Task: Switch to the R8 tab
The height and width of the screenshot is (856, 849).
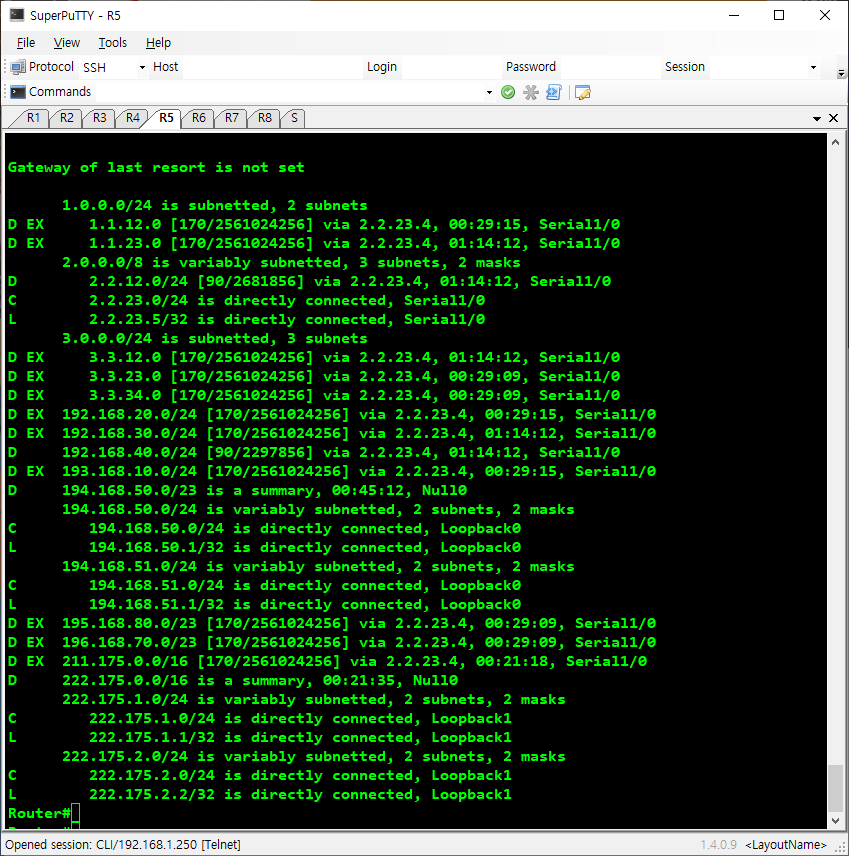Action: [x=265, y=118]
